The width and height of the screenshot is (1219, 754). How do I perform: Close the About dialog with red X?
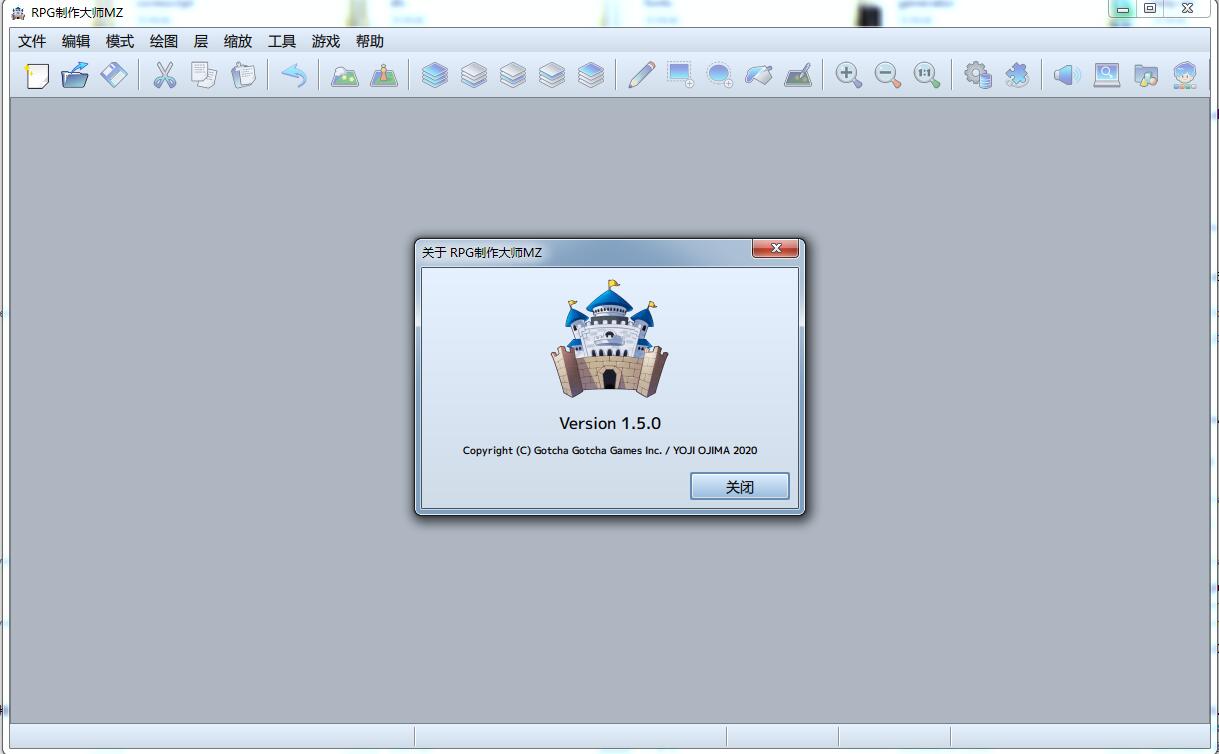pyautogui.click(x=775, y=249)
